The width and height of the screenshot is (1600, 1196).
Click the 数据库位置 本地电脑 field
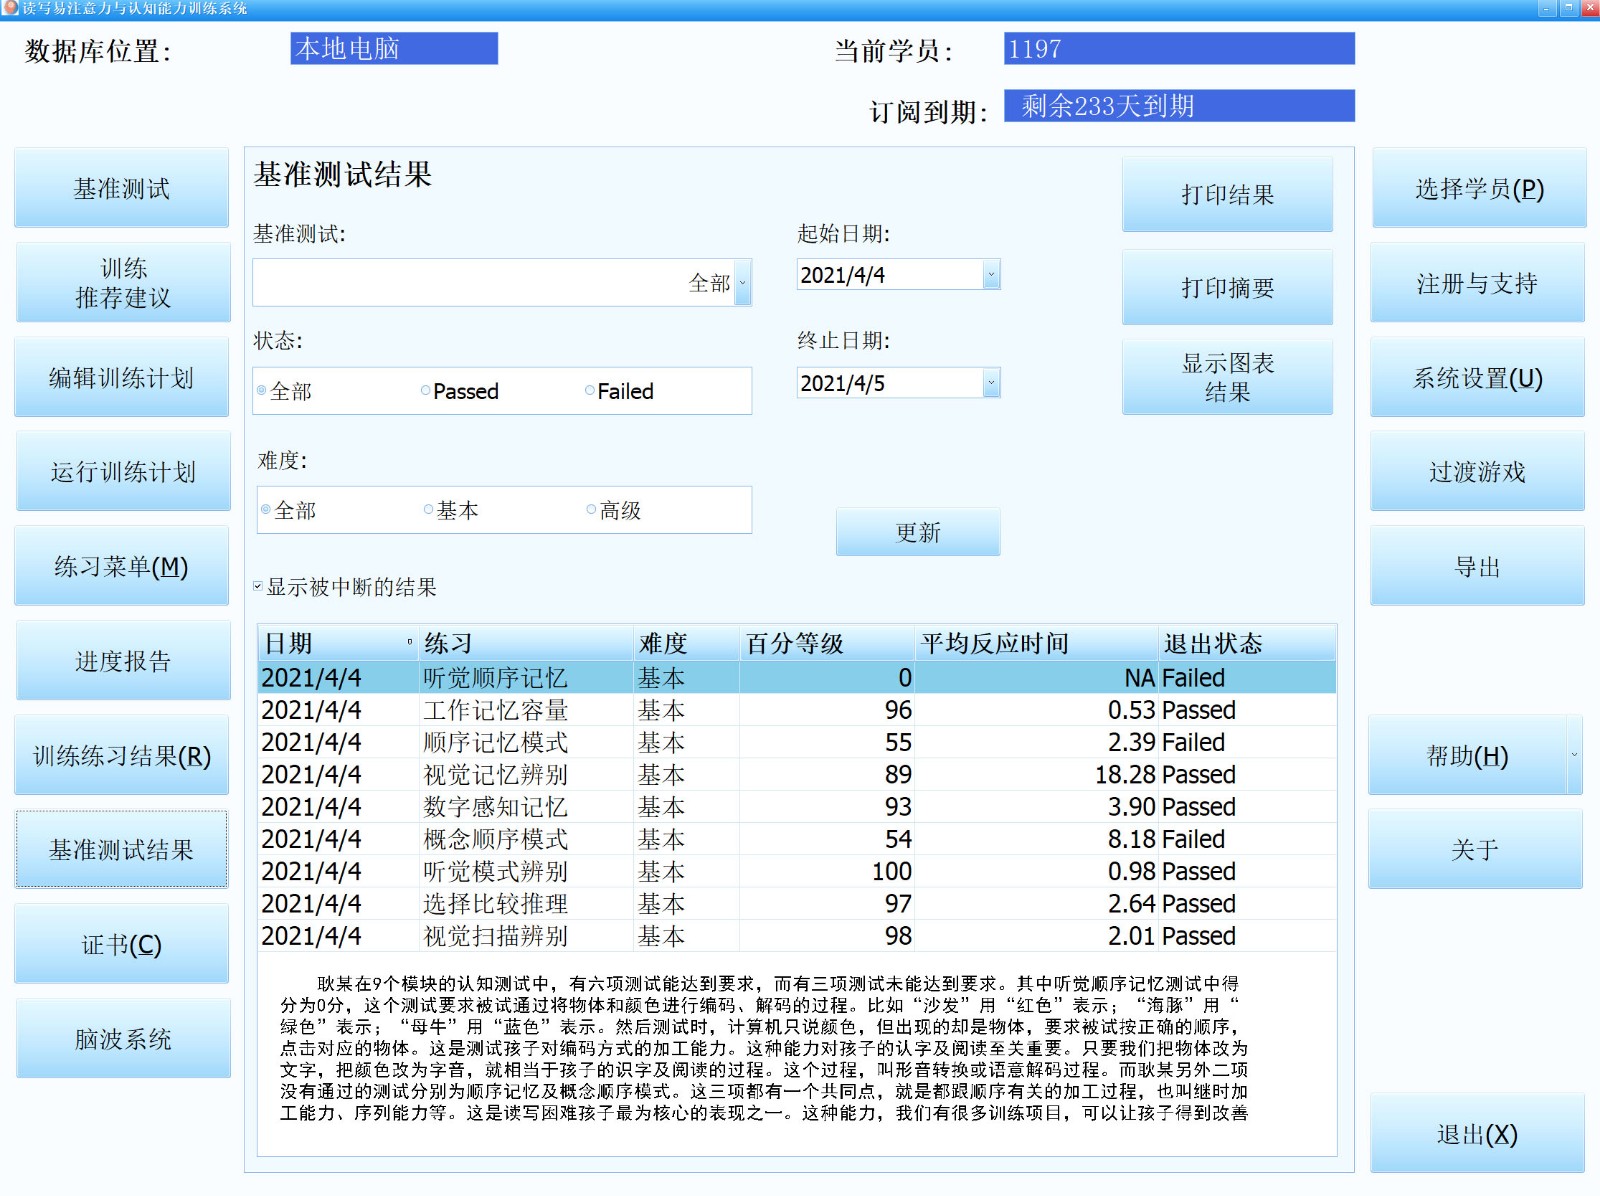[394, 48]
